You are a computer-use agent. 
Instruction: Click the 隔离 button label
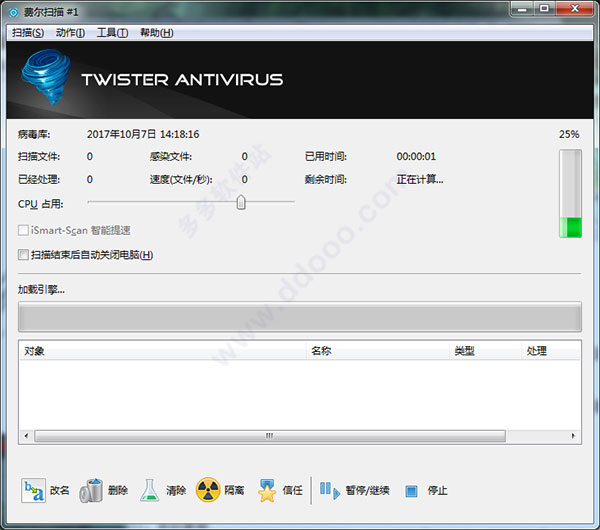coord(234,490)
